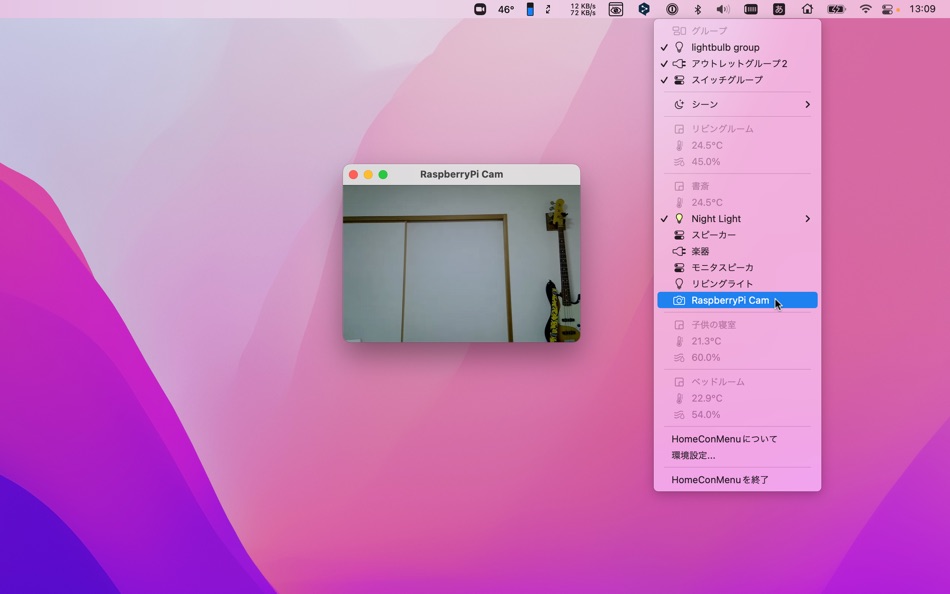
Task: Click the network speed KB/s indicator
Action: pos(583,9)
